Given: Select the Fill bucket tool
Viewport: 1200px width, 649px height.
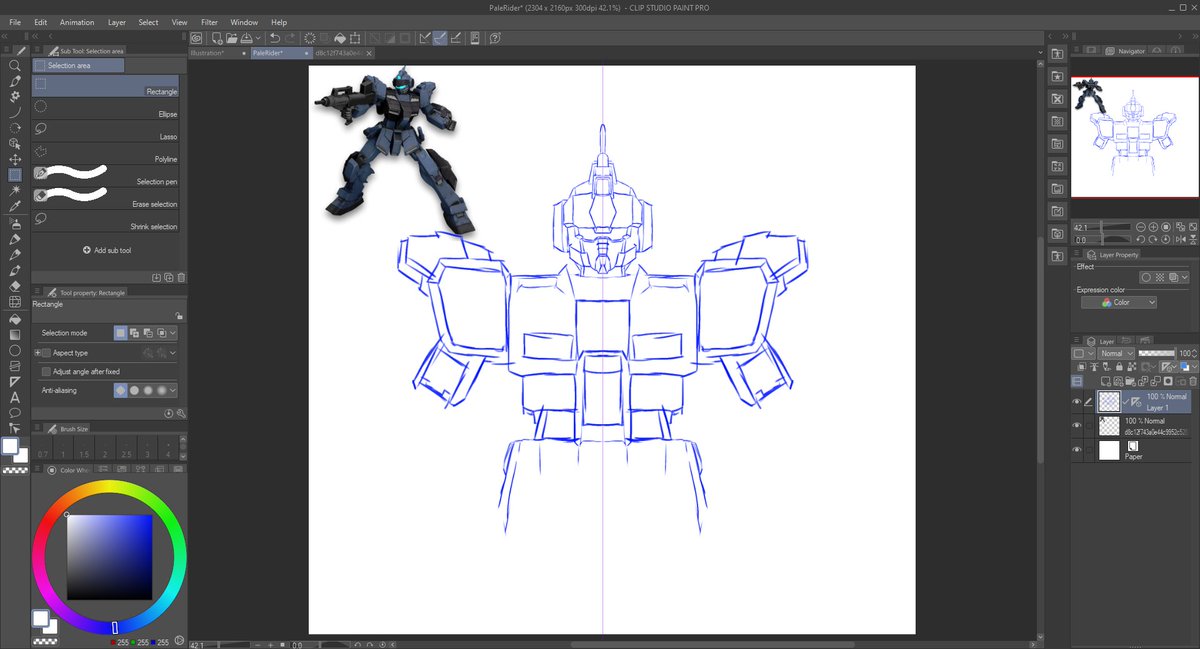Looking at the screenshot, I should tap(15, 319).
